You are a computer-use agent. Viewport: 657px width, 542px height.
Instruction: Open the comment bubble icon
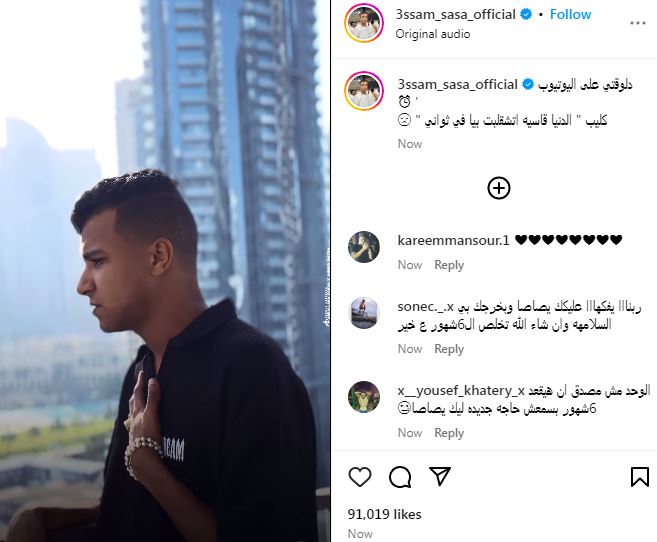point(400,477)
